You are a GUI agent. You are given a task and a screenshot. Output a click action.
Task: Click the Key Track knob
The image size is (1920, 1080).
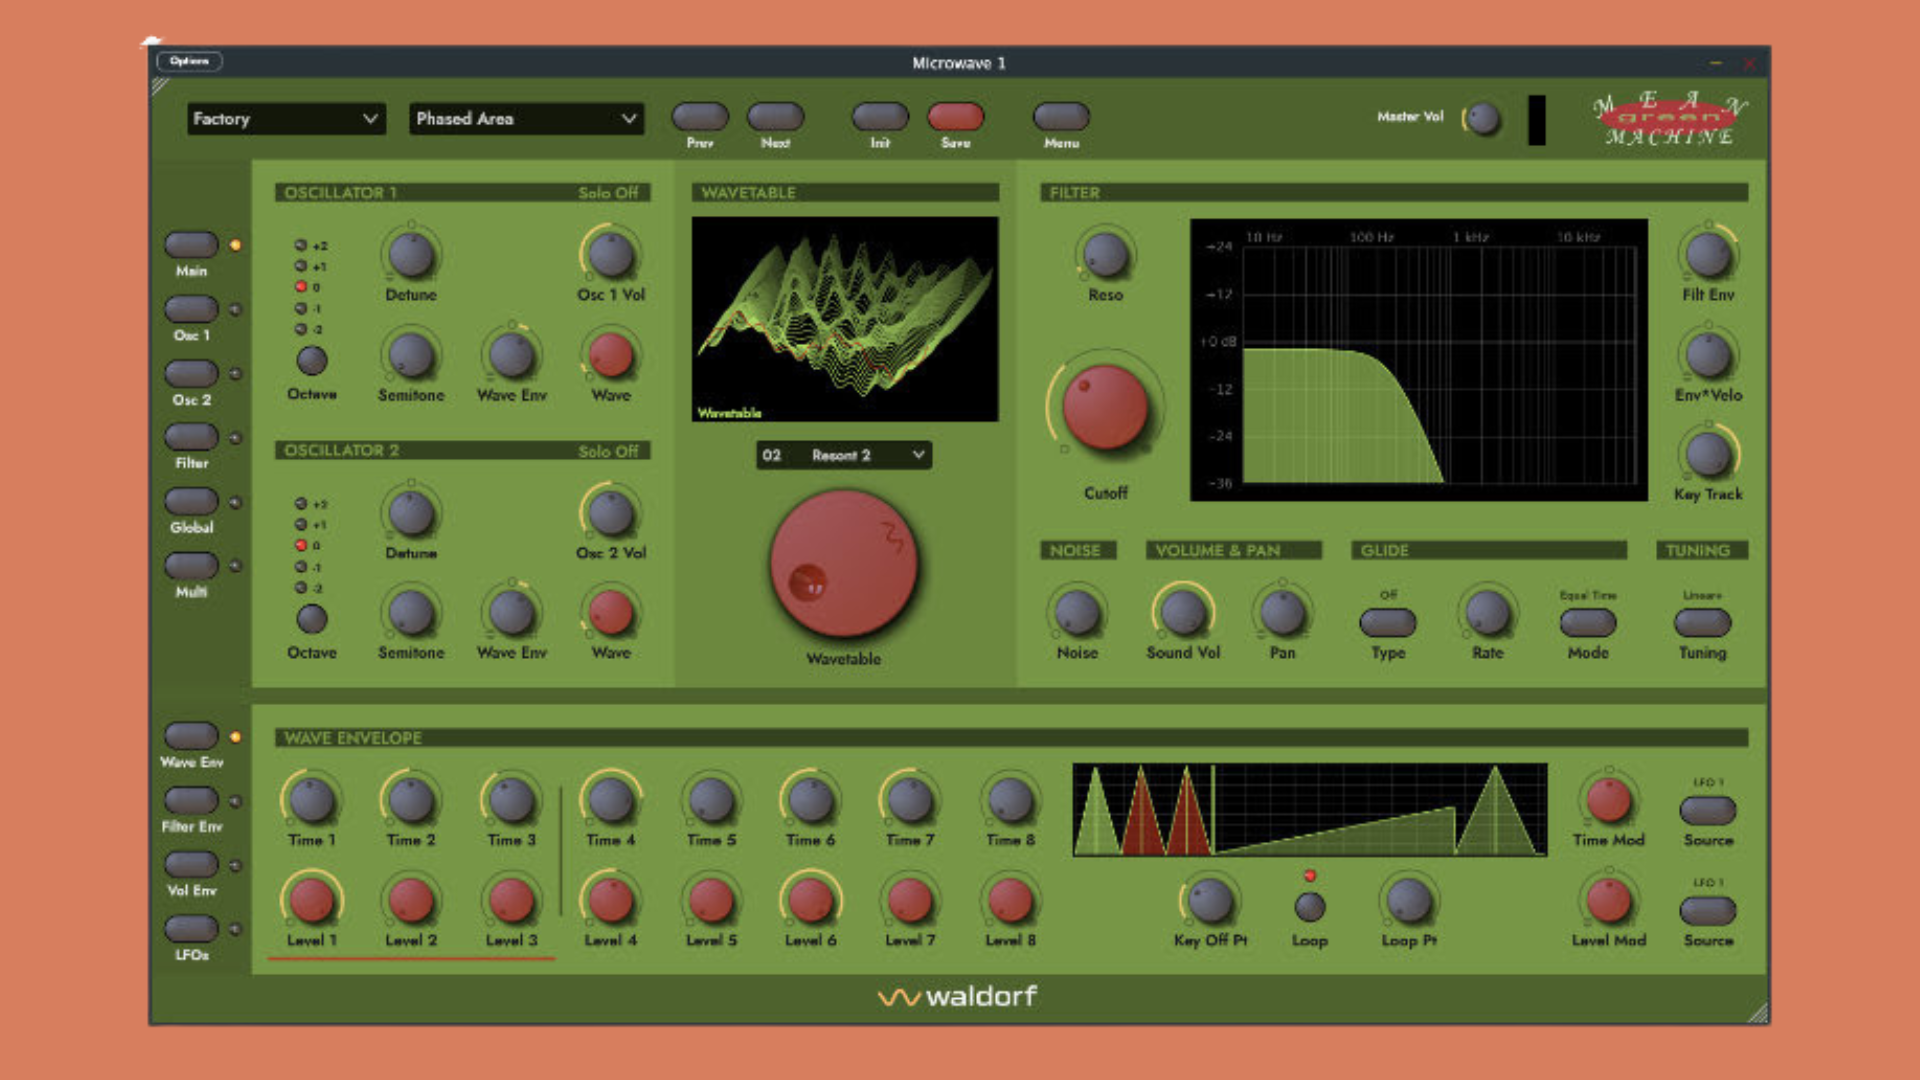1707,455
